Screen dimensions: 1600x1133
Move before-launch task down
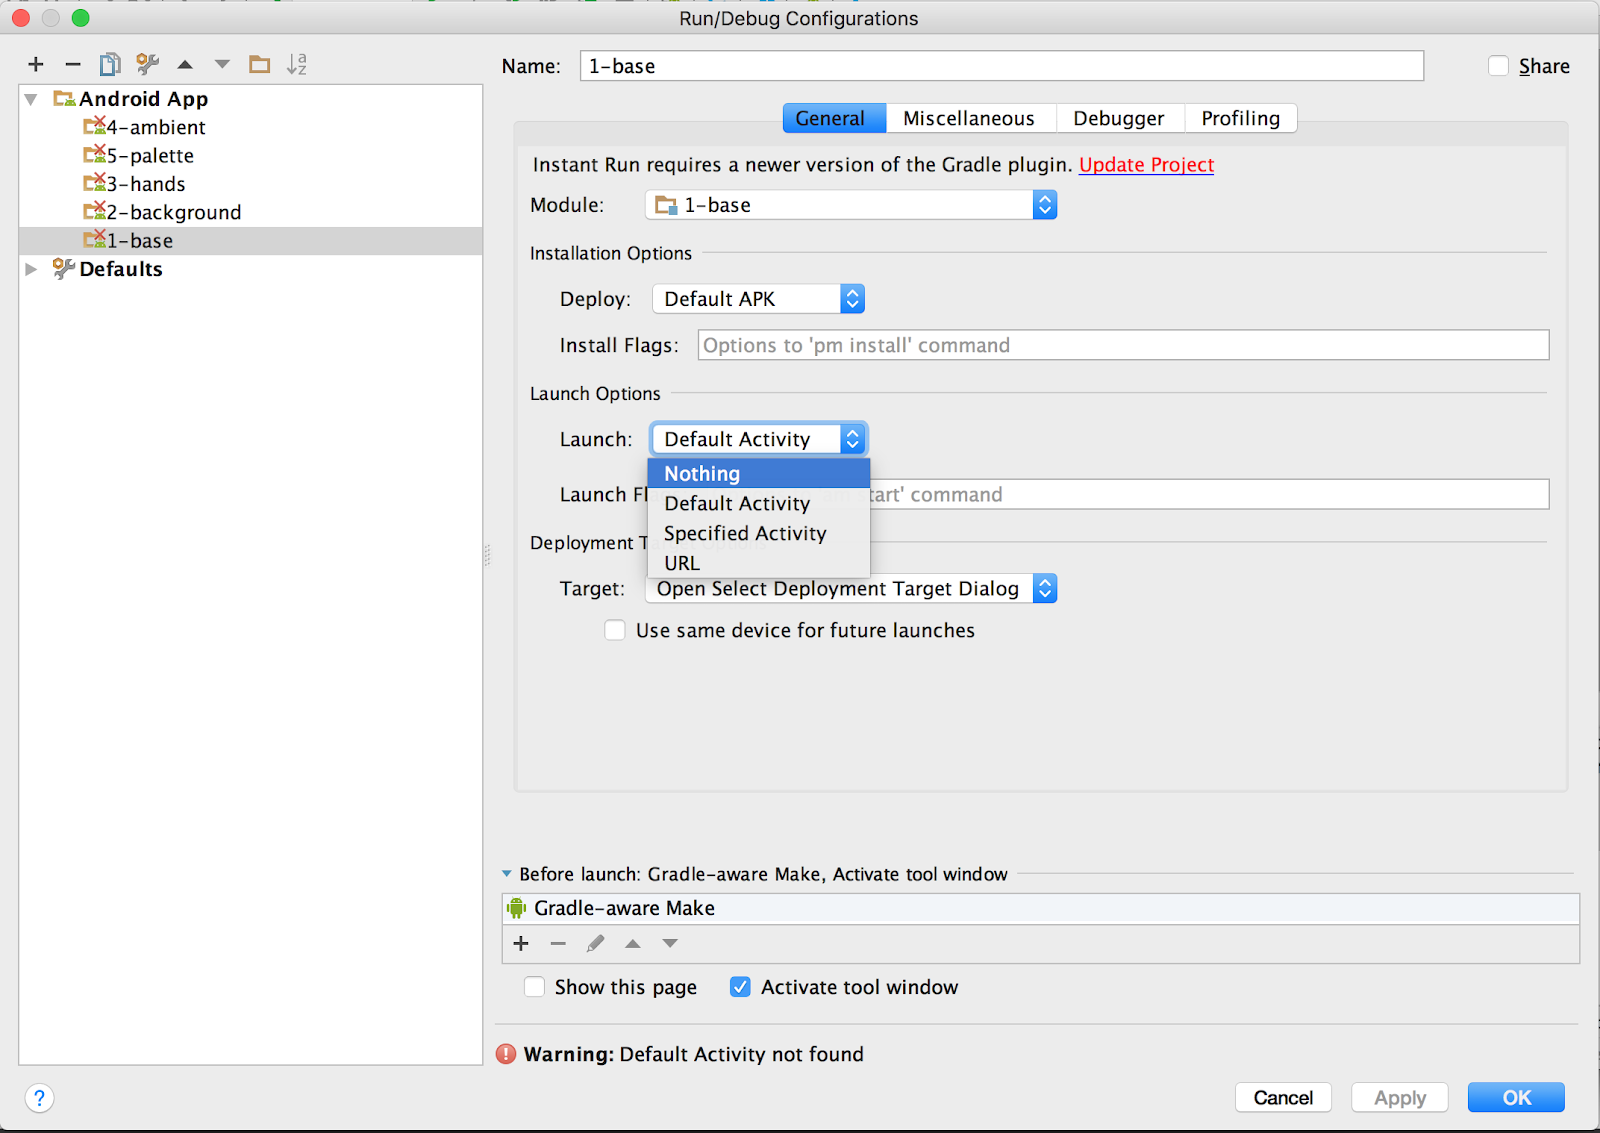tap(670, 943)
